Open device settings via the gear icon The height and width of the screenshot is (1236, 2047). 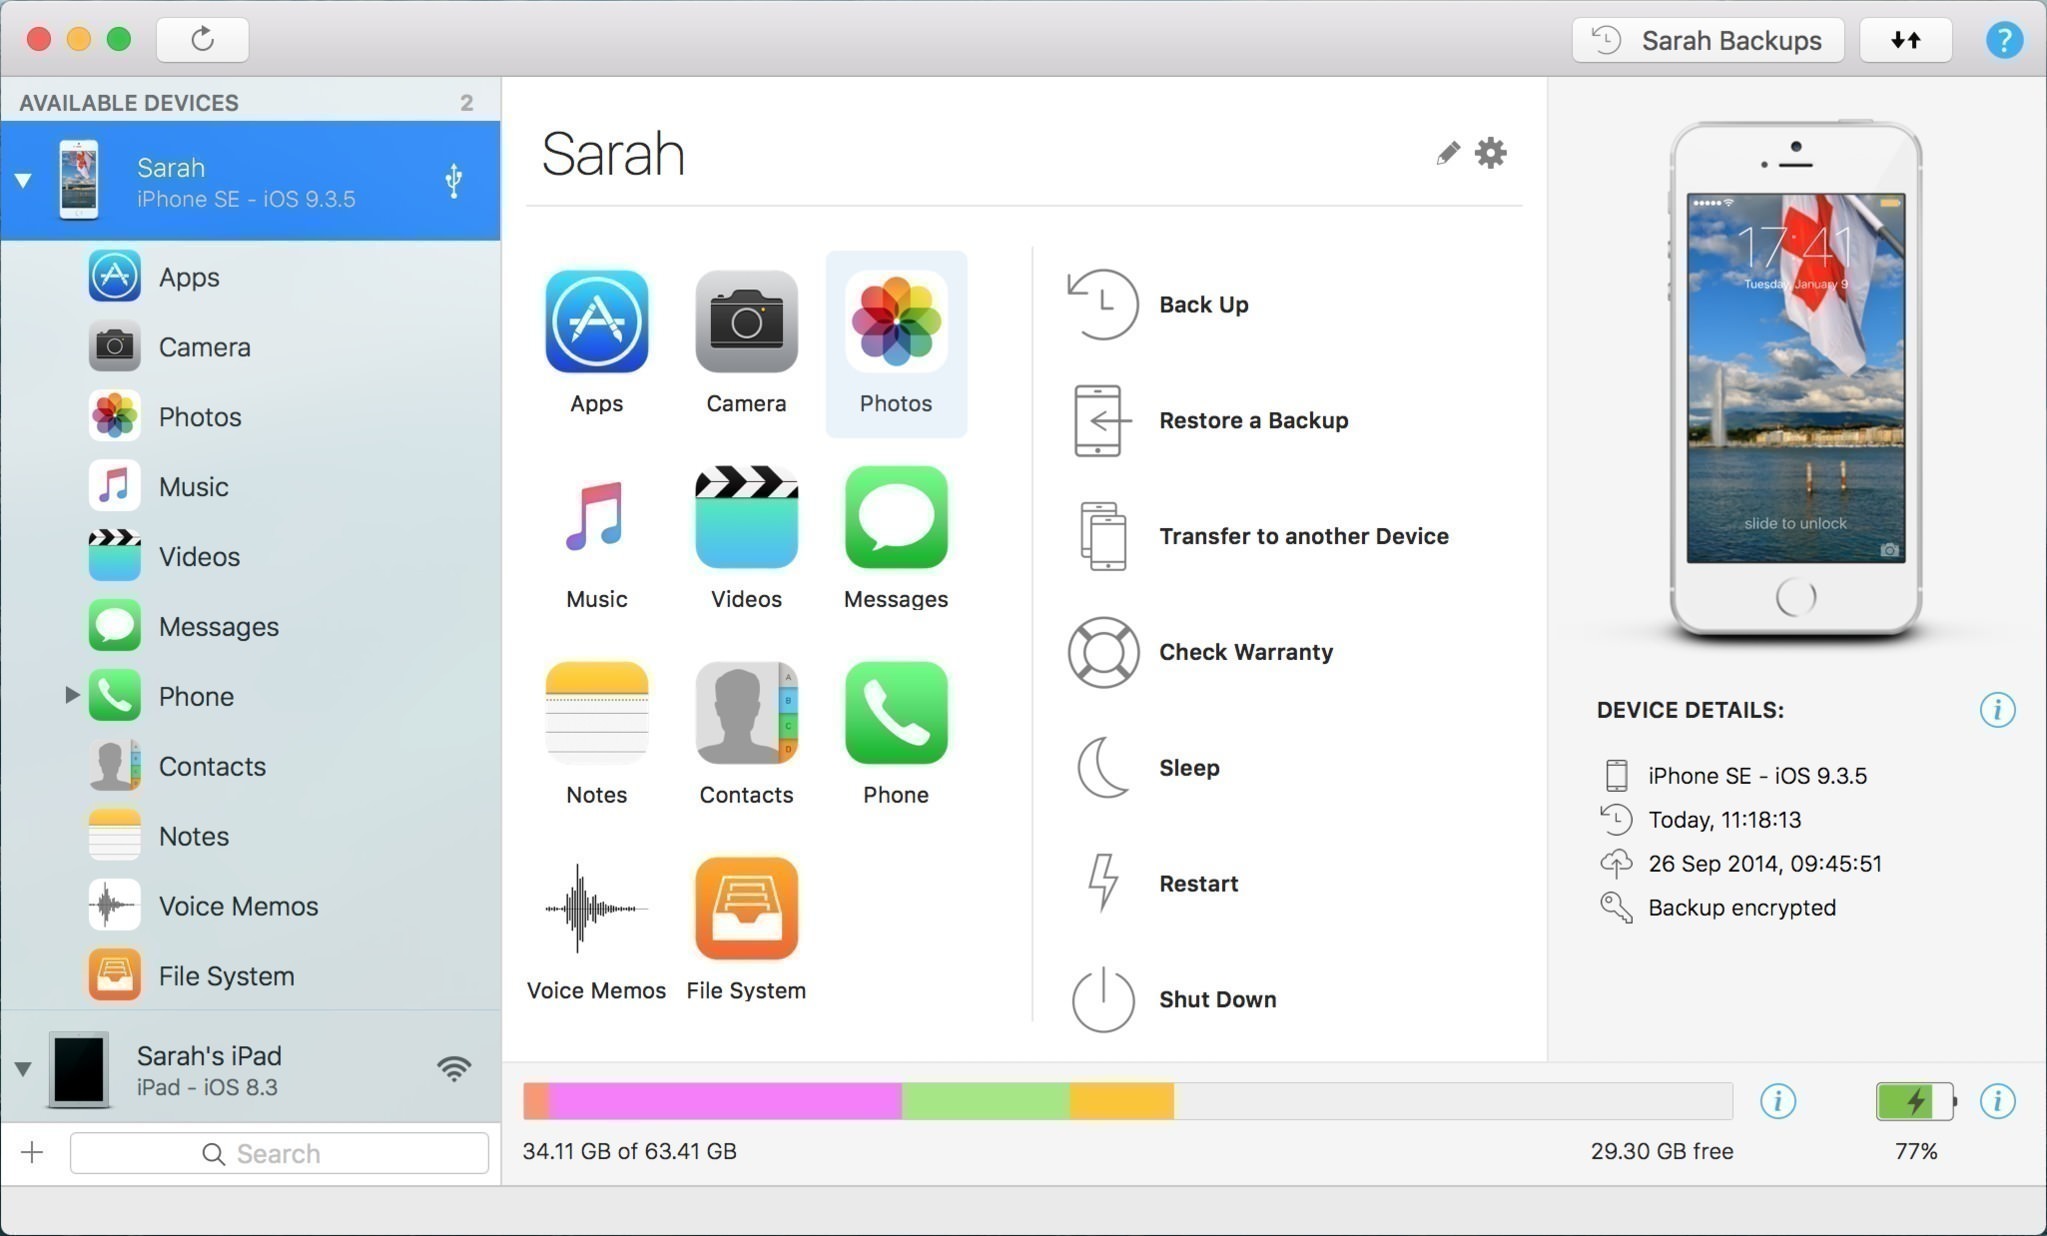pyautogui.click(x=1491, y=153)
